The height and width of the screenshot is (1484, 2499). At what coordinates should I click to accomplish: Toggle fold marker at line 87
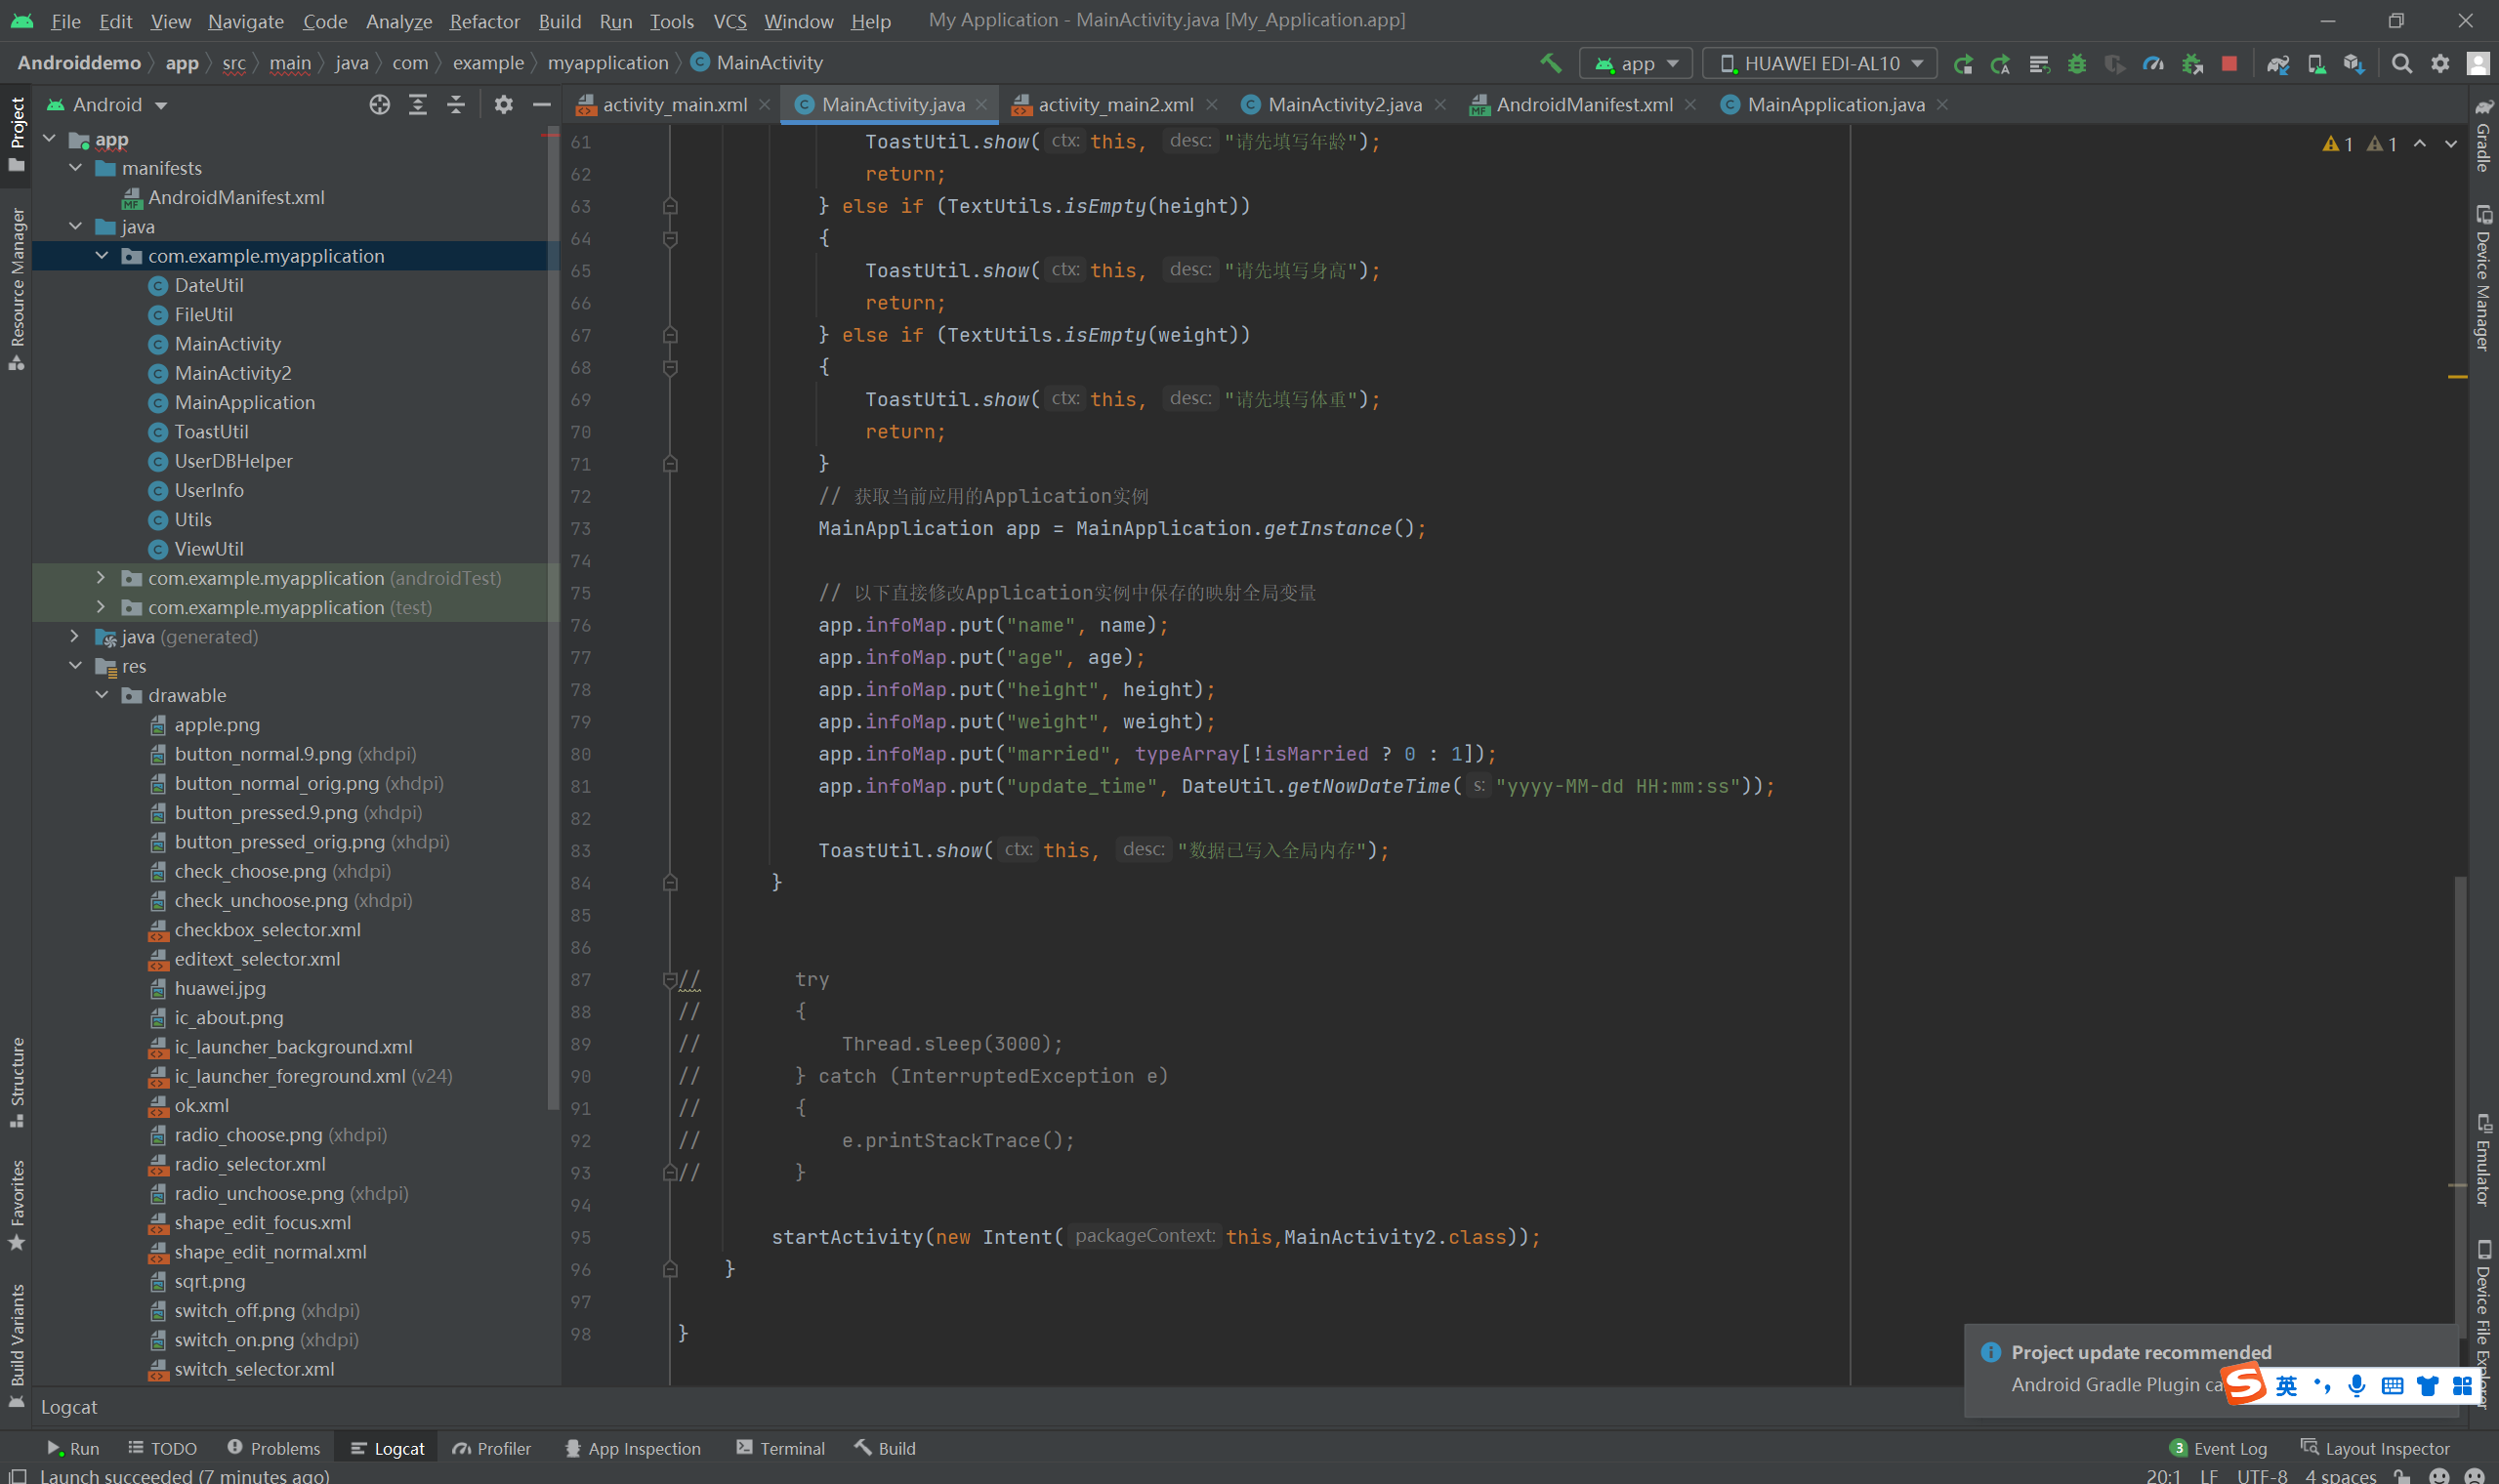[x=670, y=979]
